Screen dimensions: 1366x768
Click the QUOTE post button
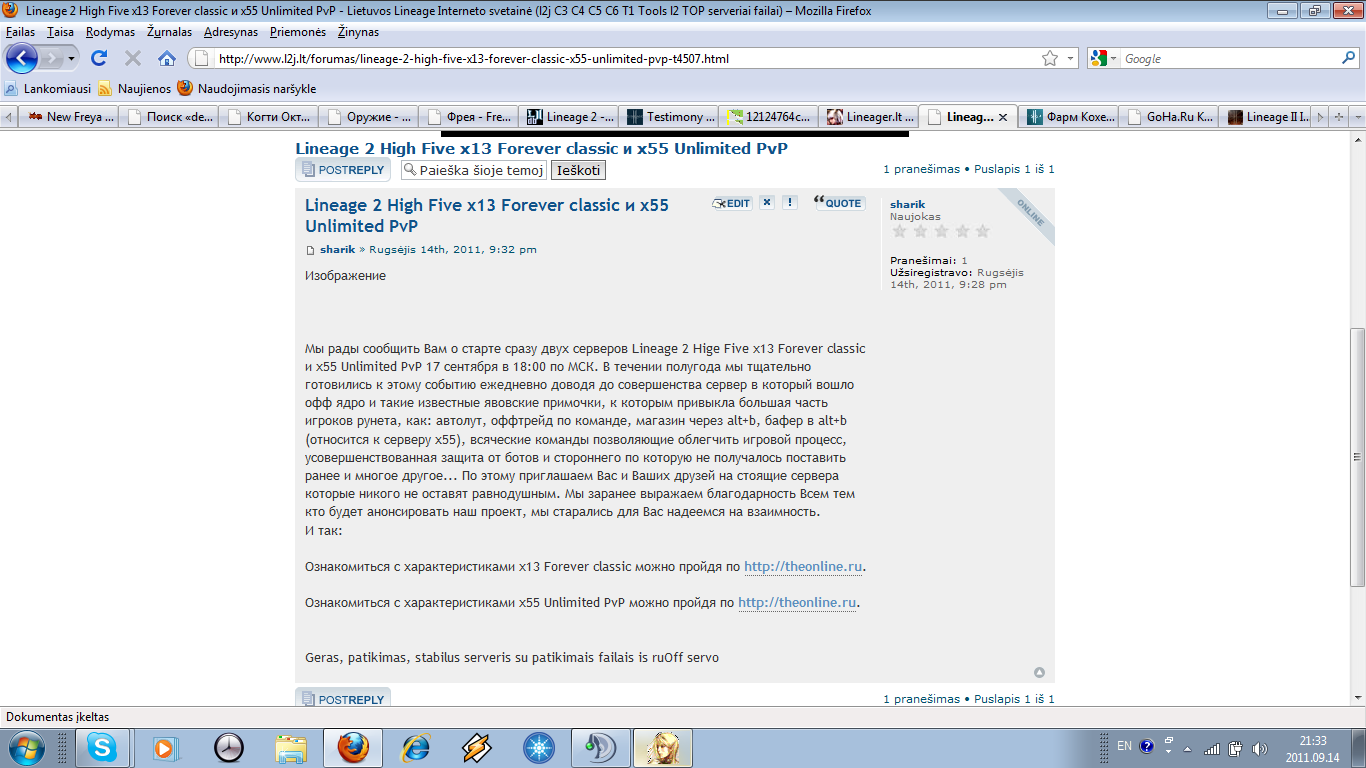point(838,202)
